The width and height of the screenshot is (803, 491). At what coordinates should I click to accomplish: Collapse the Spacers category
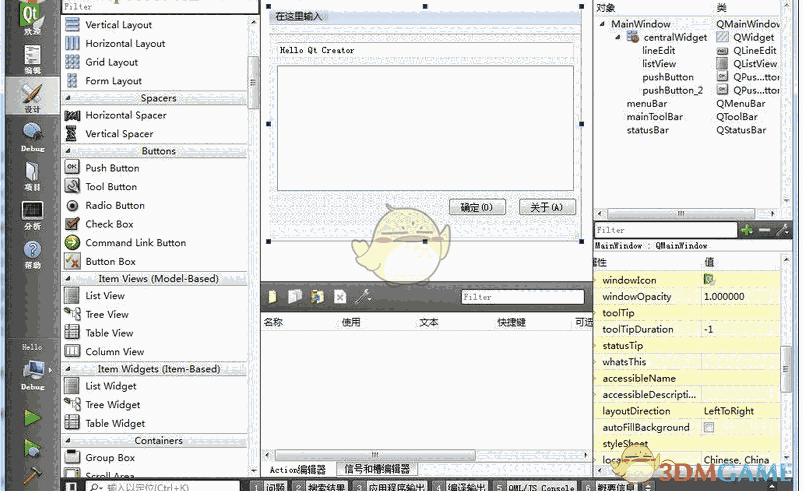[x=68, y=98]
